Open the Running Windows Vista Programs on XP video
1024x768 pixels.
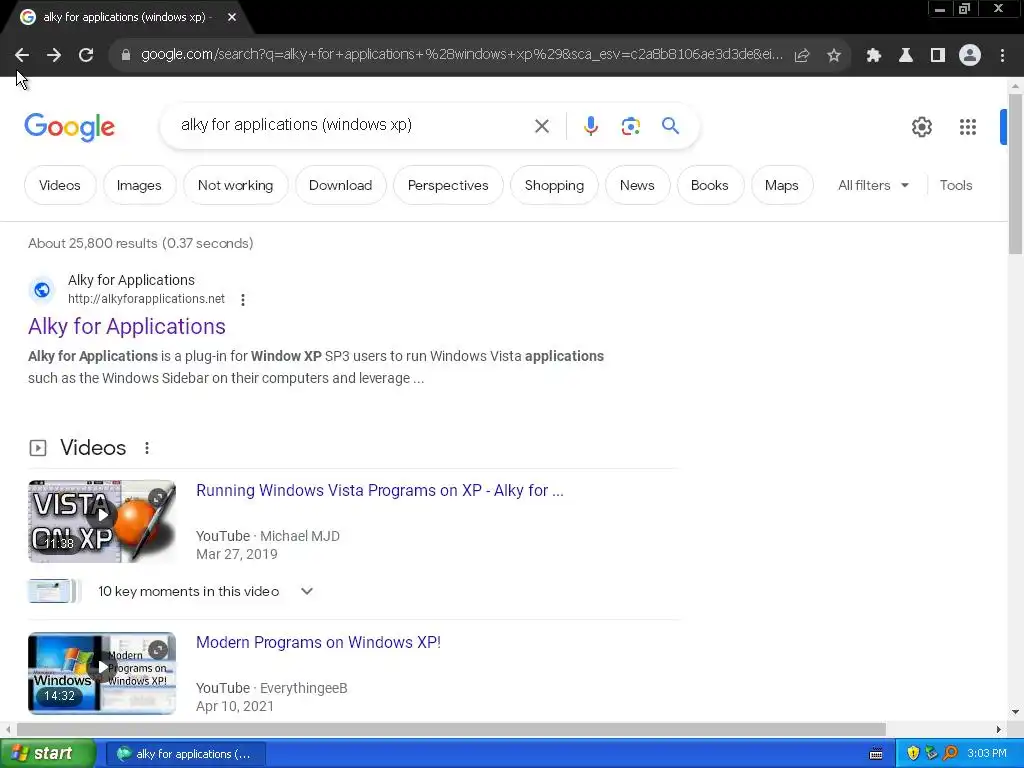(379, 490)
